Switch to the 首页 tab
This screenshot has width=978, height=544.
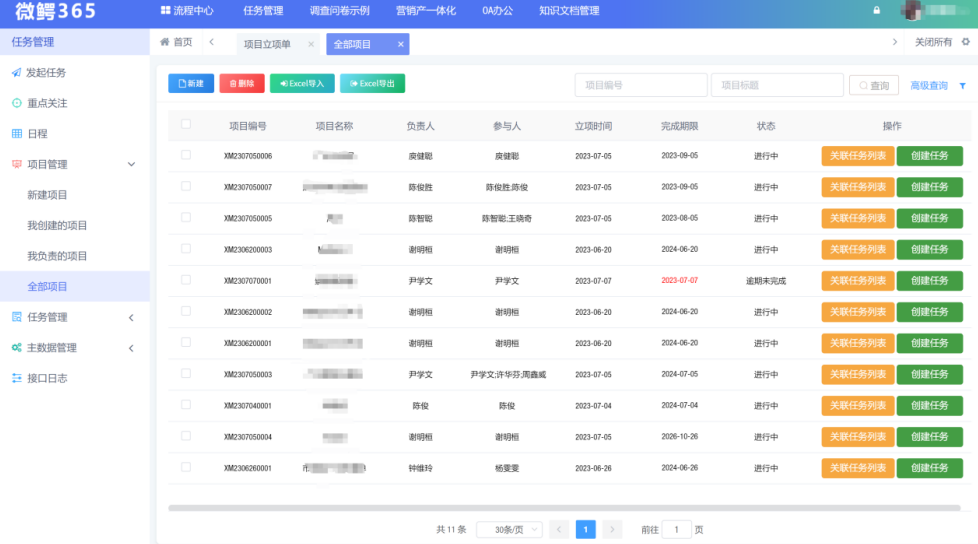click(x=176, y=43)
